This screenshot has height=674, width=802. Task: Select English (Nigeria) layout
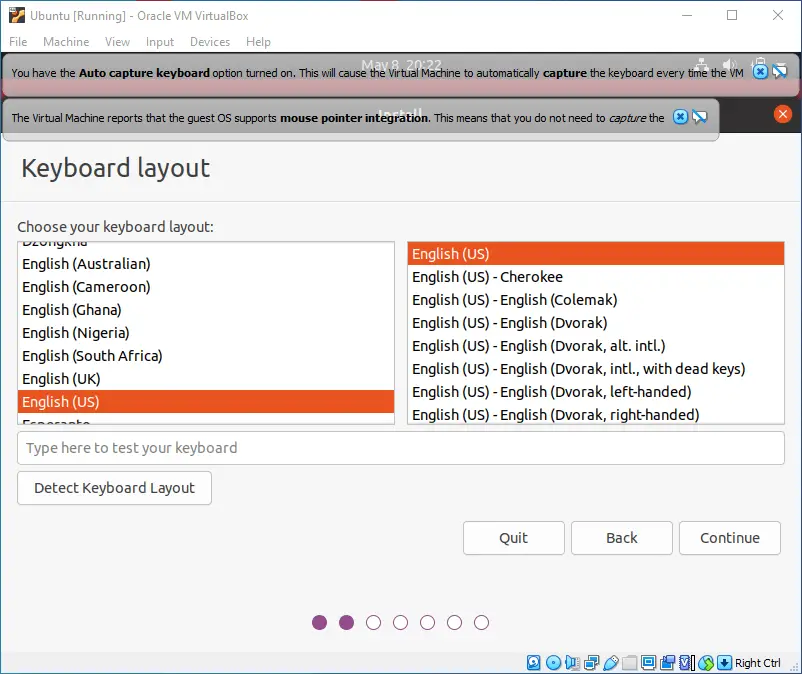(206, 333)
